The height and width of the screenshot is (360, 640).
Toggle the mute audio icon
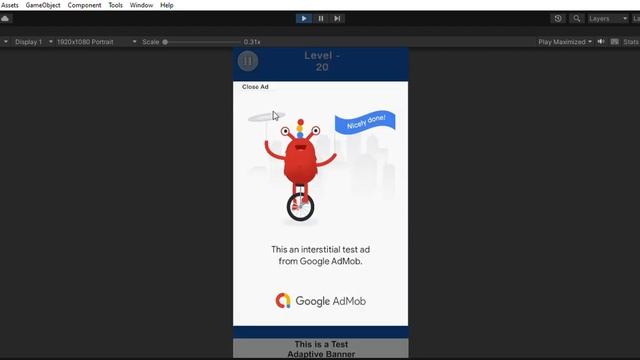(x=601, y=42)
